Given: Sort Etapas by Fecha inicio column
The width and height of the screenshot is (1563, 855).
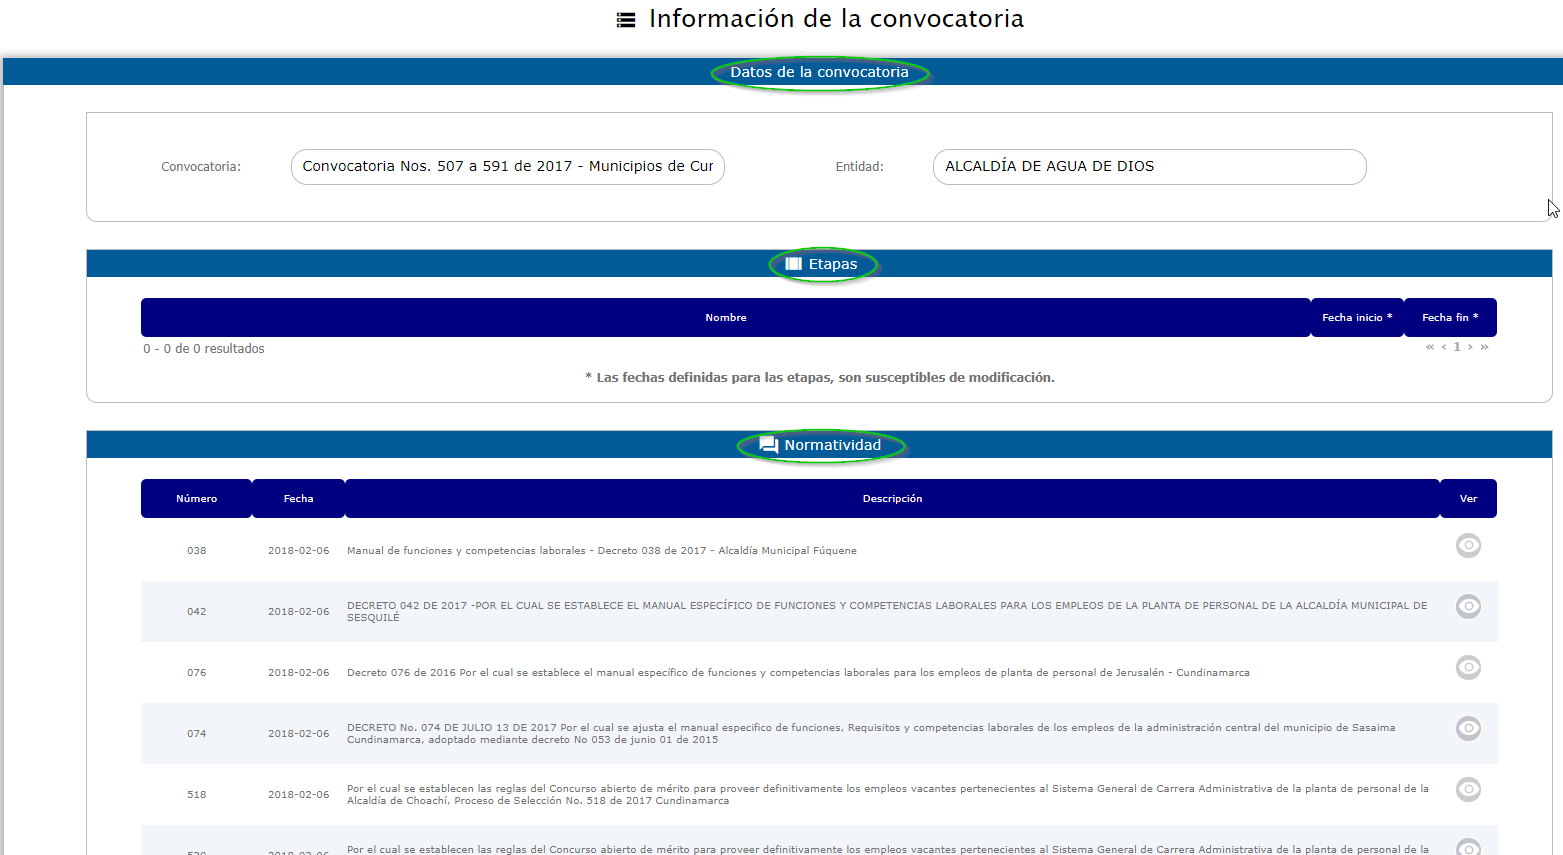Looking at the screenshot, I should coord(1356,318).
